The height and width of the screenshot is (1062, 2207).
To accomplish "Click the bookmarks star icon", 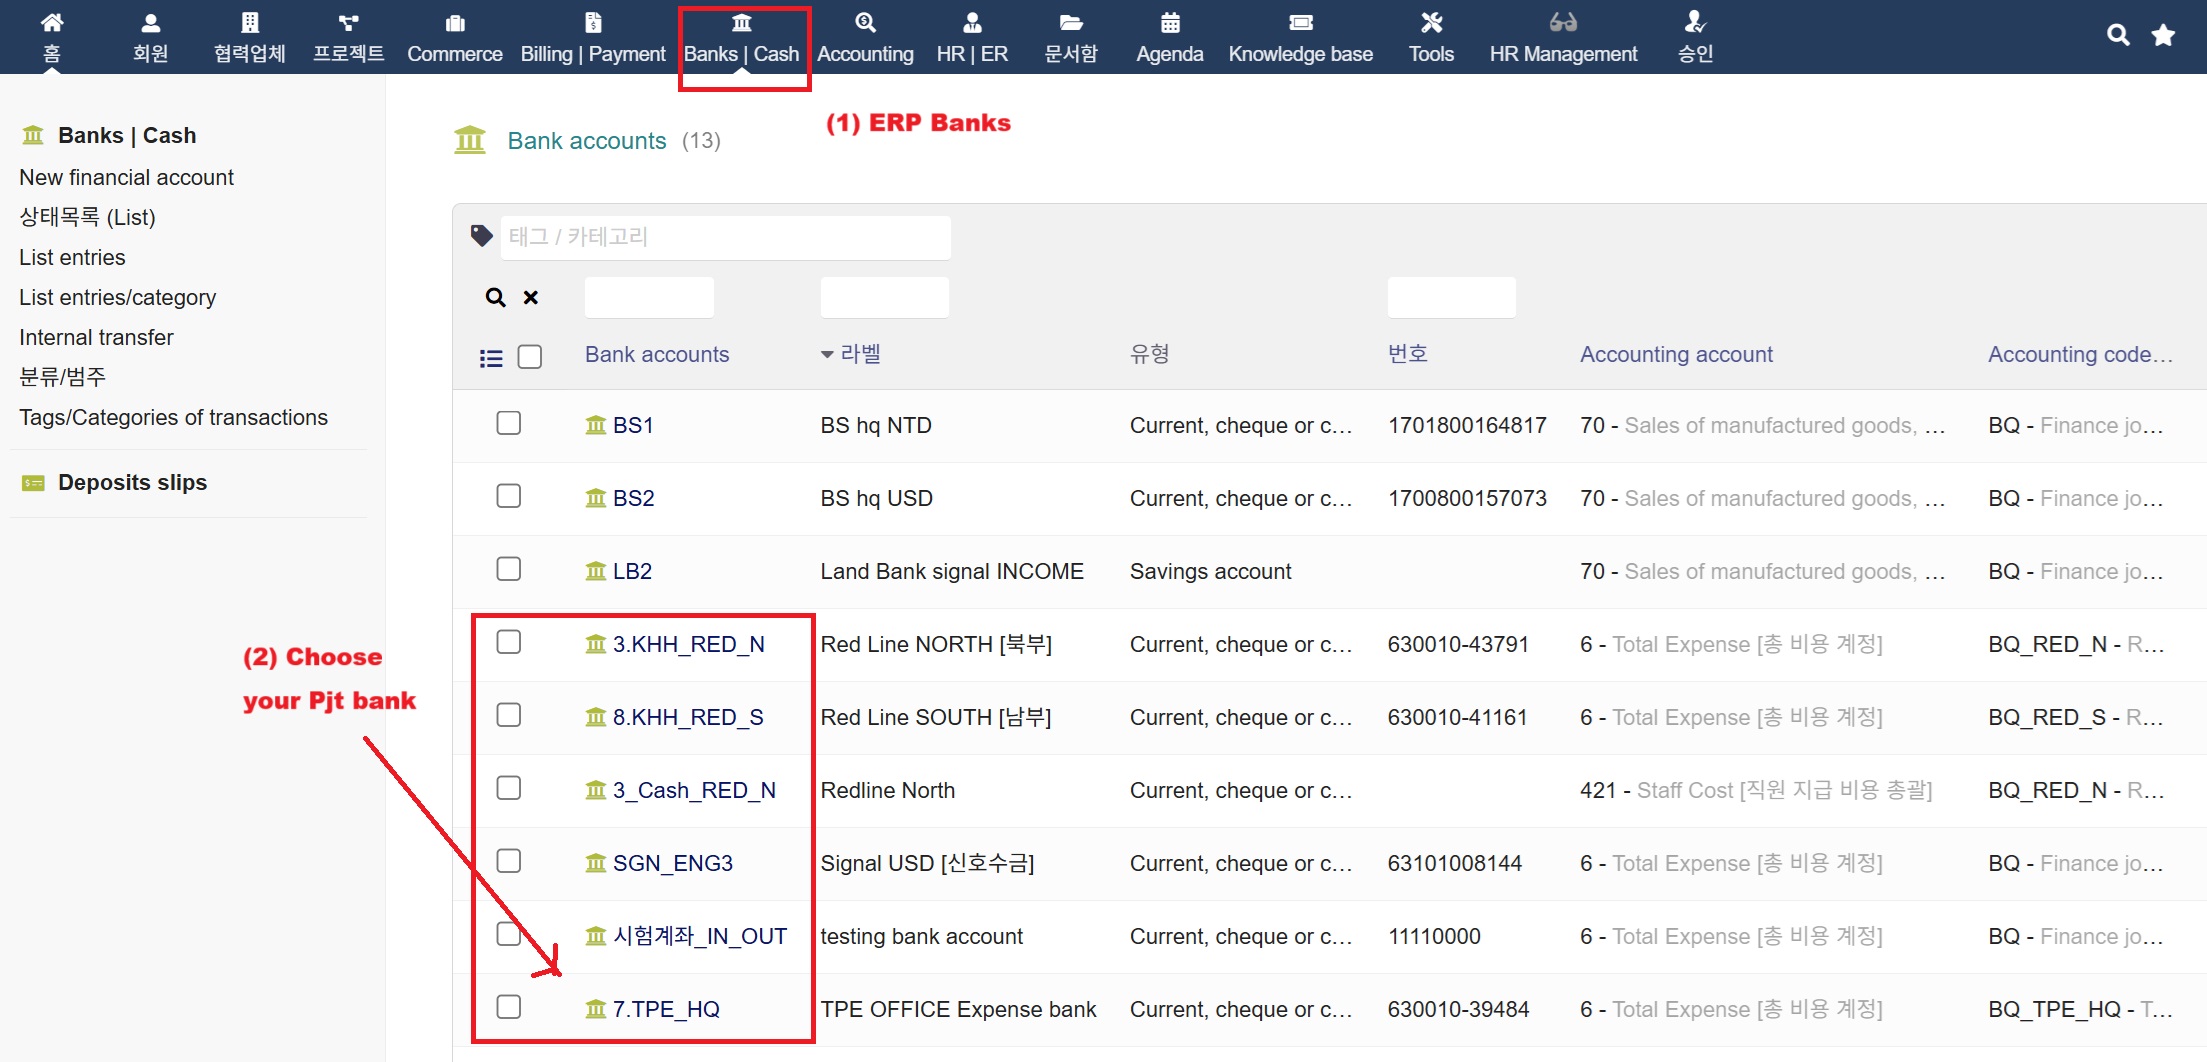I will pos(2163,35).
